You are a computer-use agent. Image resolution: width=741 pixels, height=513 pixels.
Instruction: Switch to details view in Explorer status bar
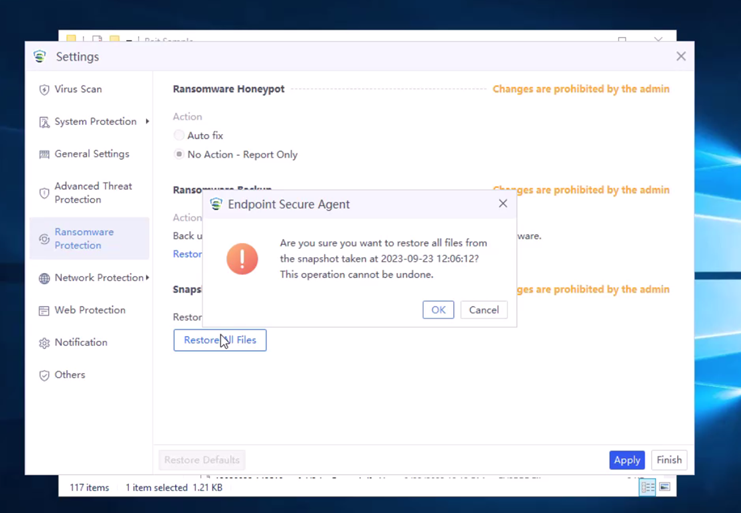pos(648,488)
